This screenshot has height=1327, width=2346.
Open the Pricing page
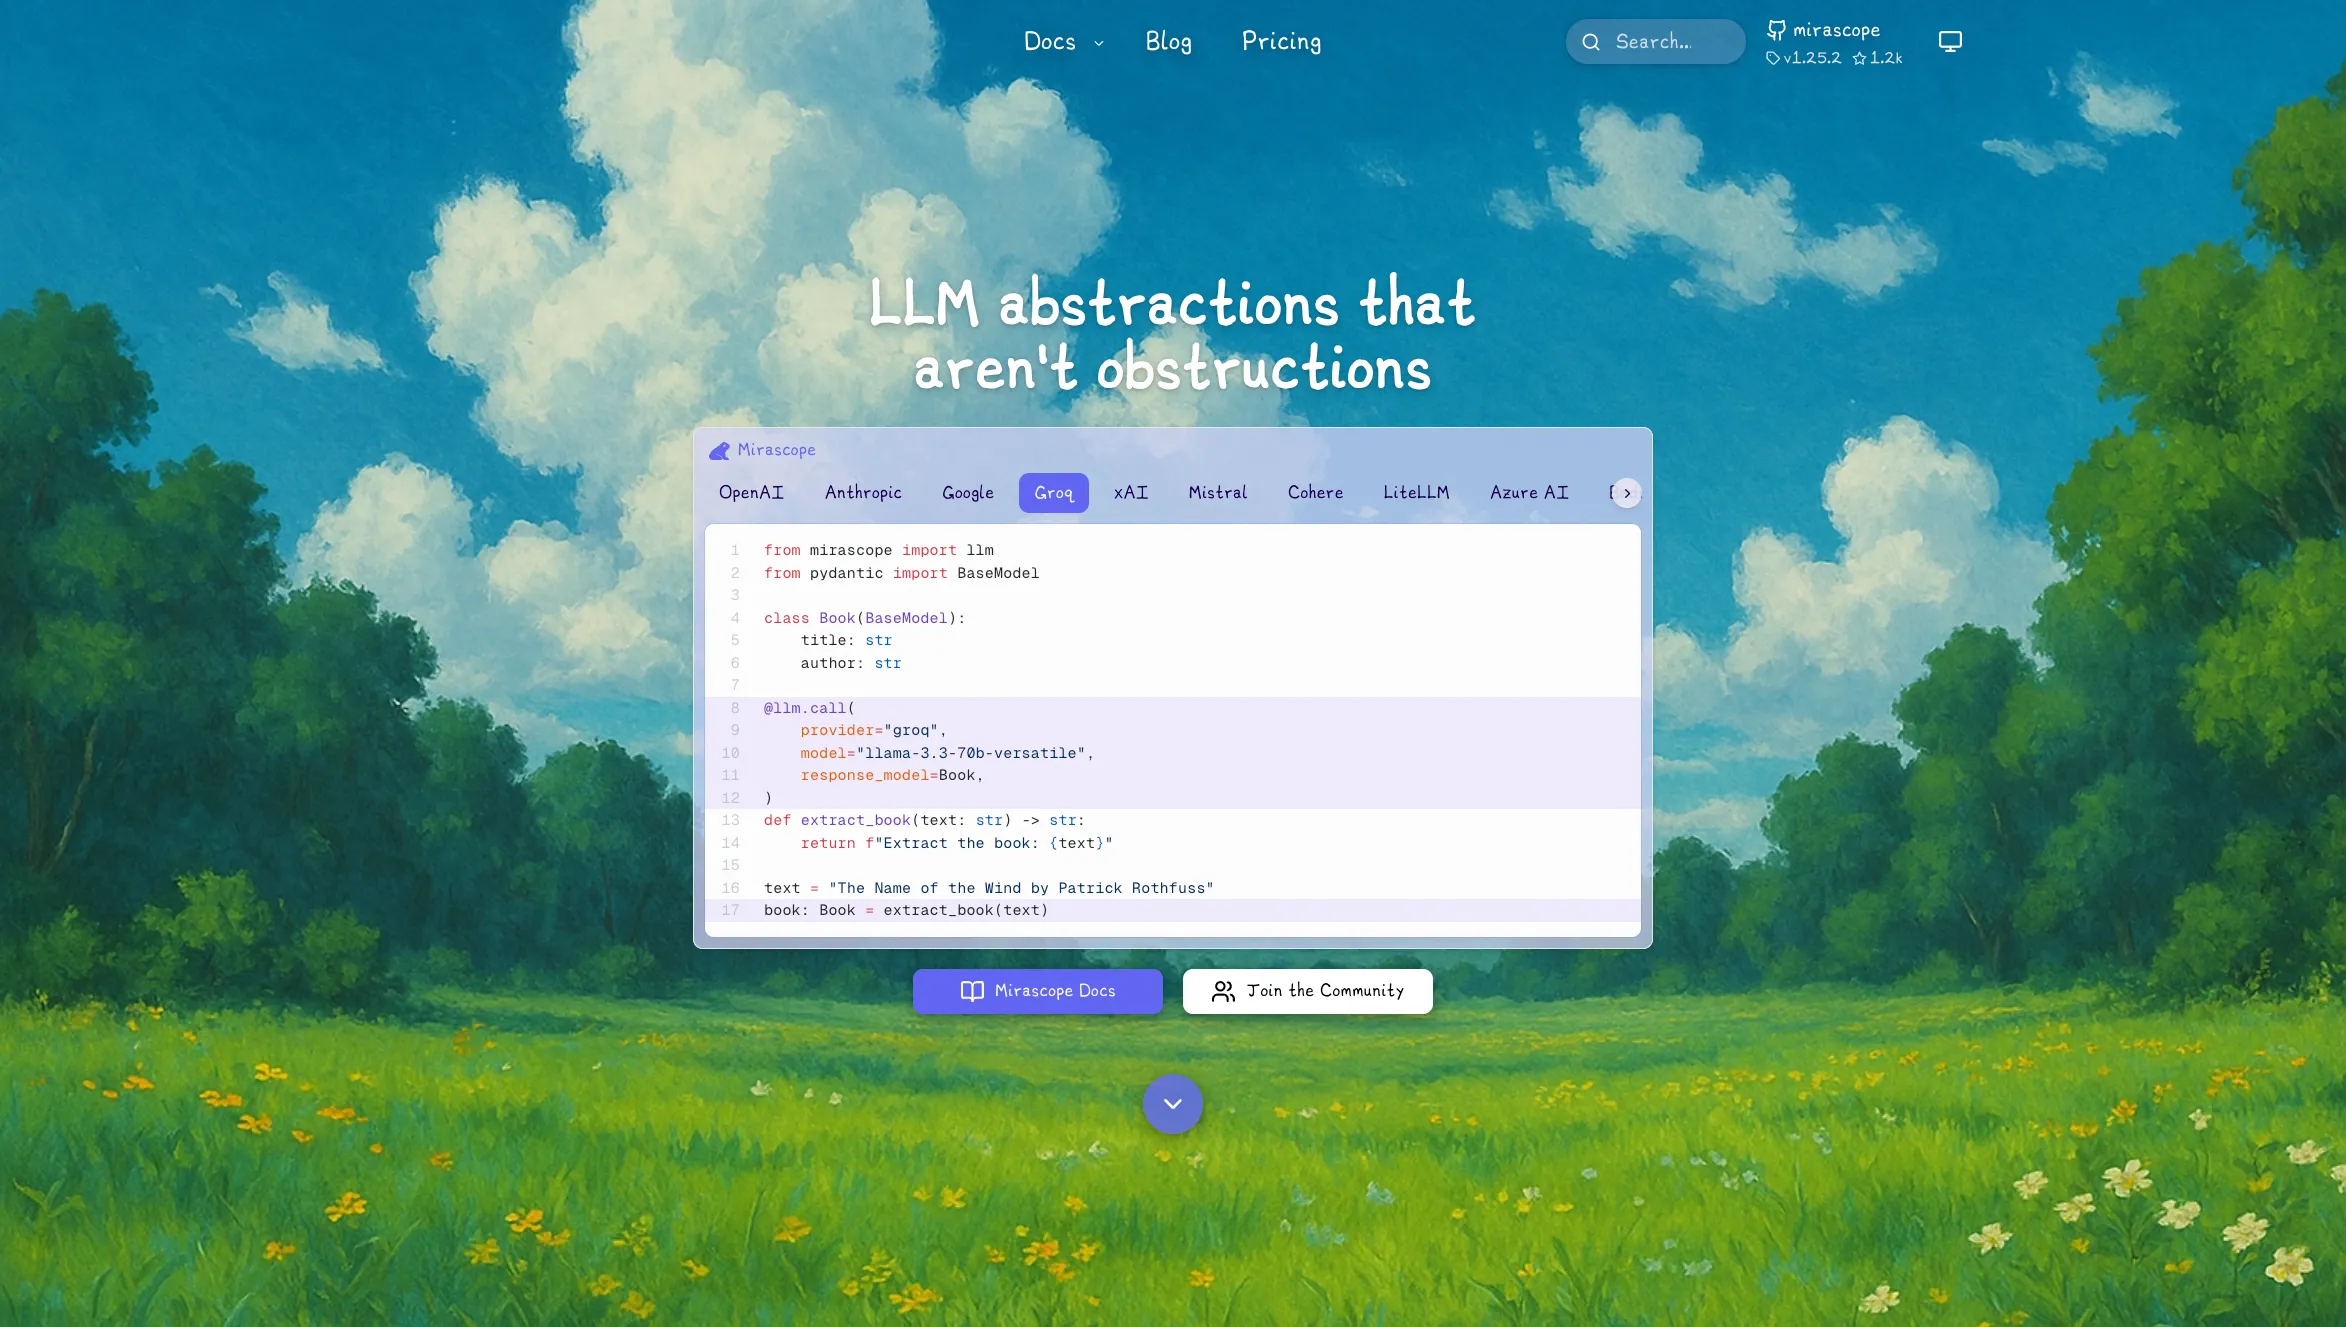point(1281,41)
